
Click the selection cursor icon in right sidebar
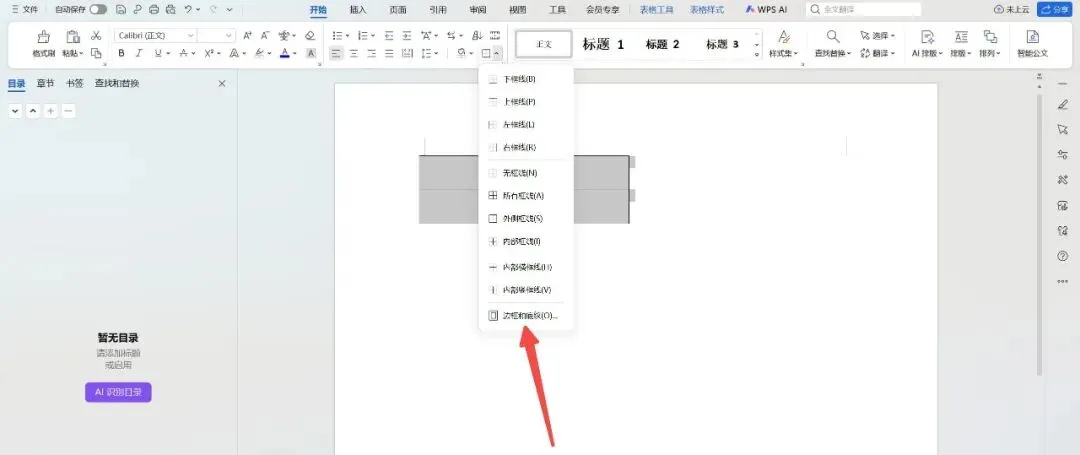[1062, 129]
